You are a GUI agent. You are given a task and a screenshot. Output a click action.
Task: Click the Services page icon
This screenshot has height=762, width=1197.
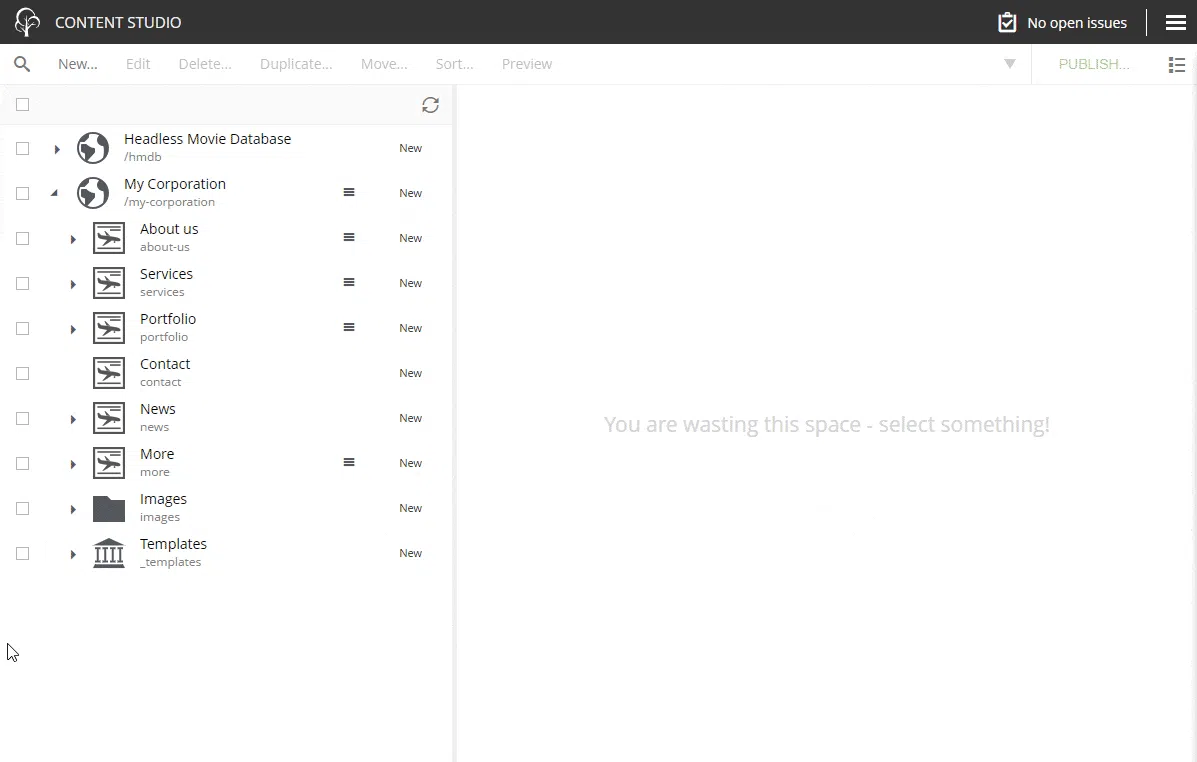coord(109,283)
